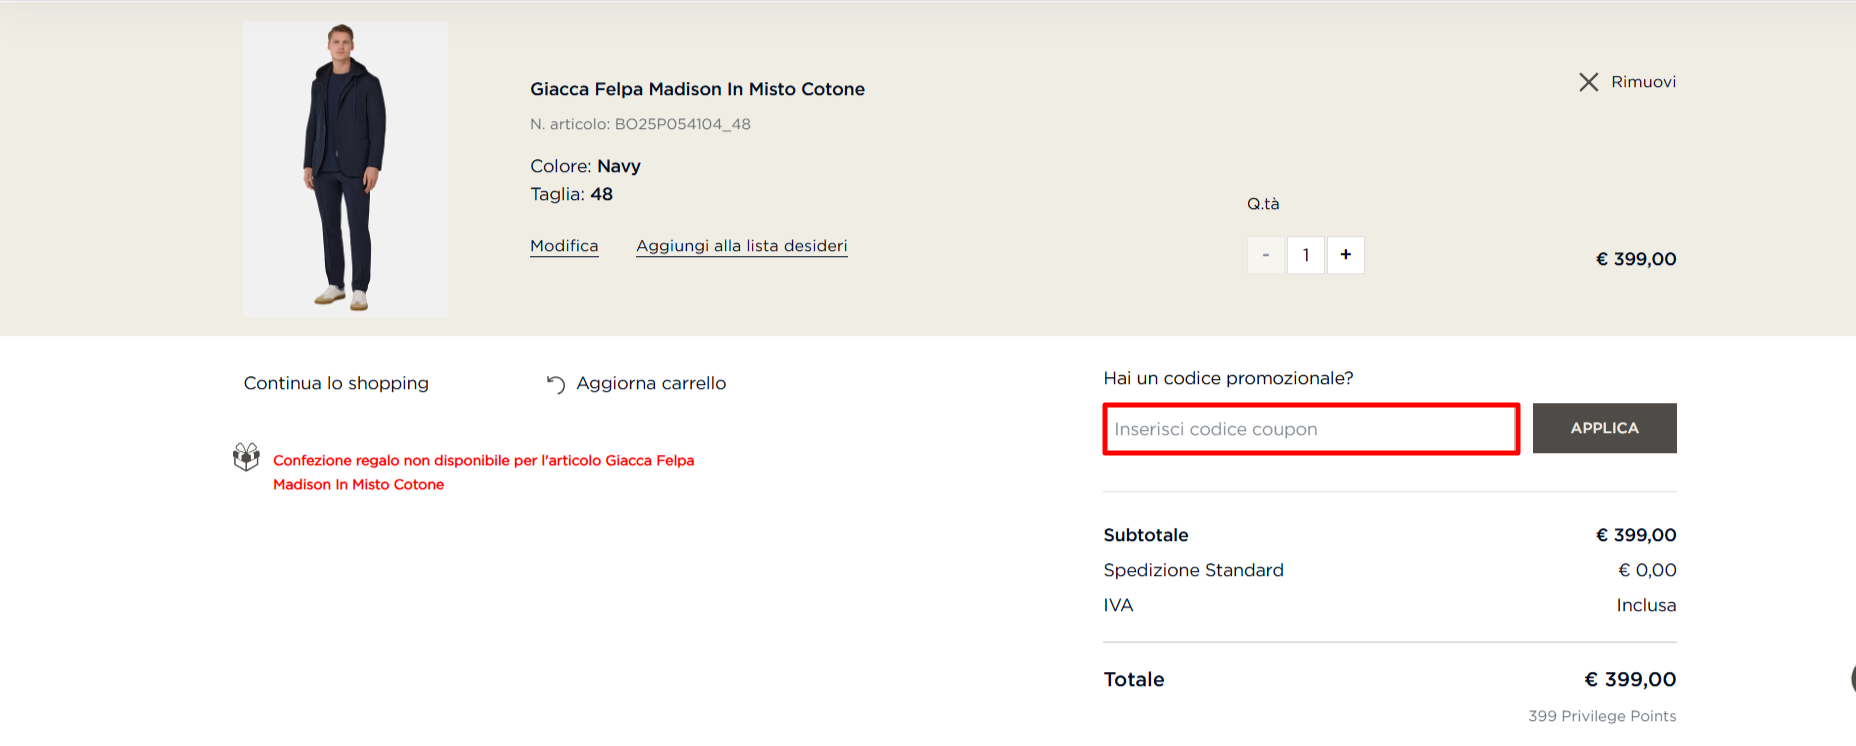
Task: Click the Rimuovi label text
Action: point(1643,82)
